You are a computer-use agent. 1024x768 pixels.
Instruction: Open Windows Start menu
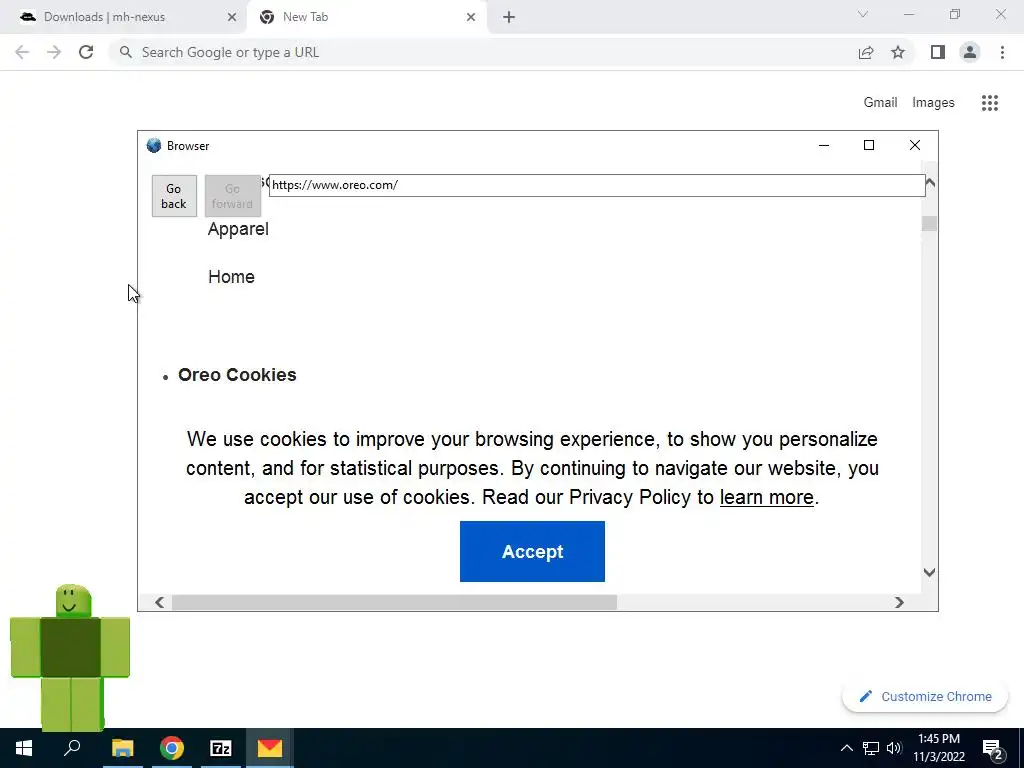click(24, 748)
